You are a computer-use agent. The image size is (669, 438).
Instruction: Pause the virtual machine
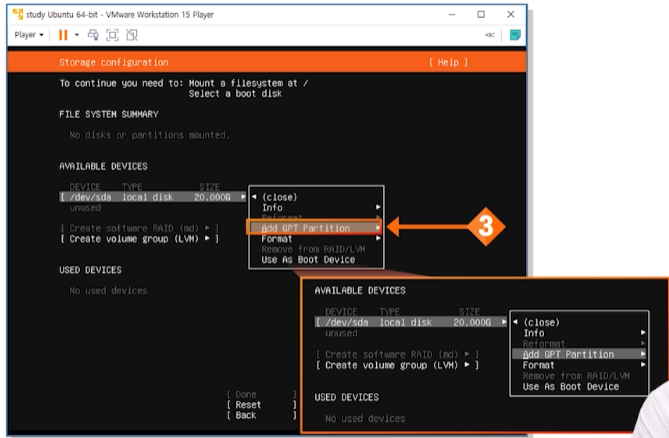click(x=63, y=35)
